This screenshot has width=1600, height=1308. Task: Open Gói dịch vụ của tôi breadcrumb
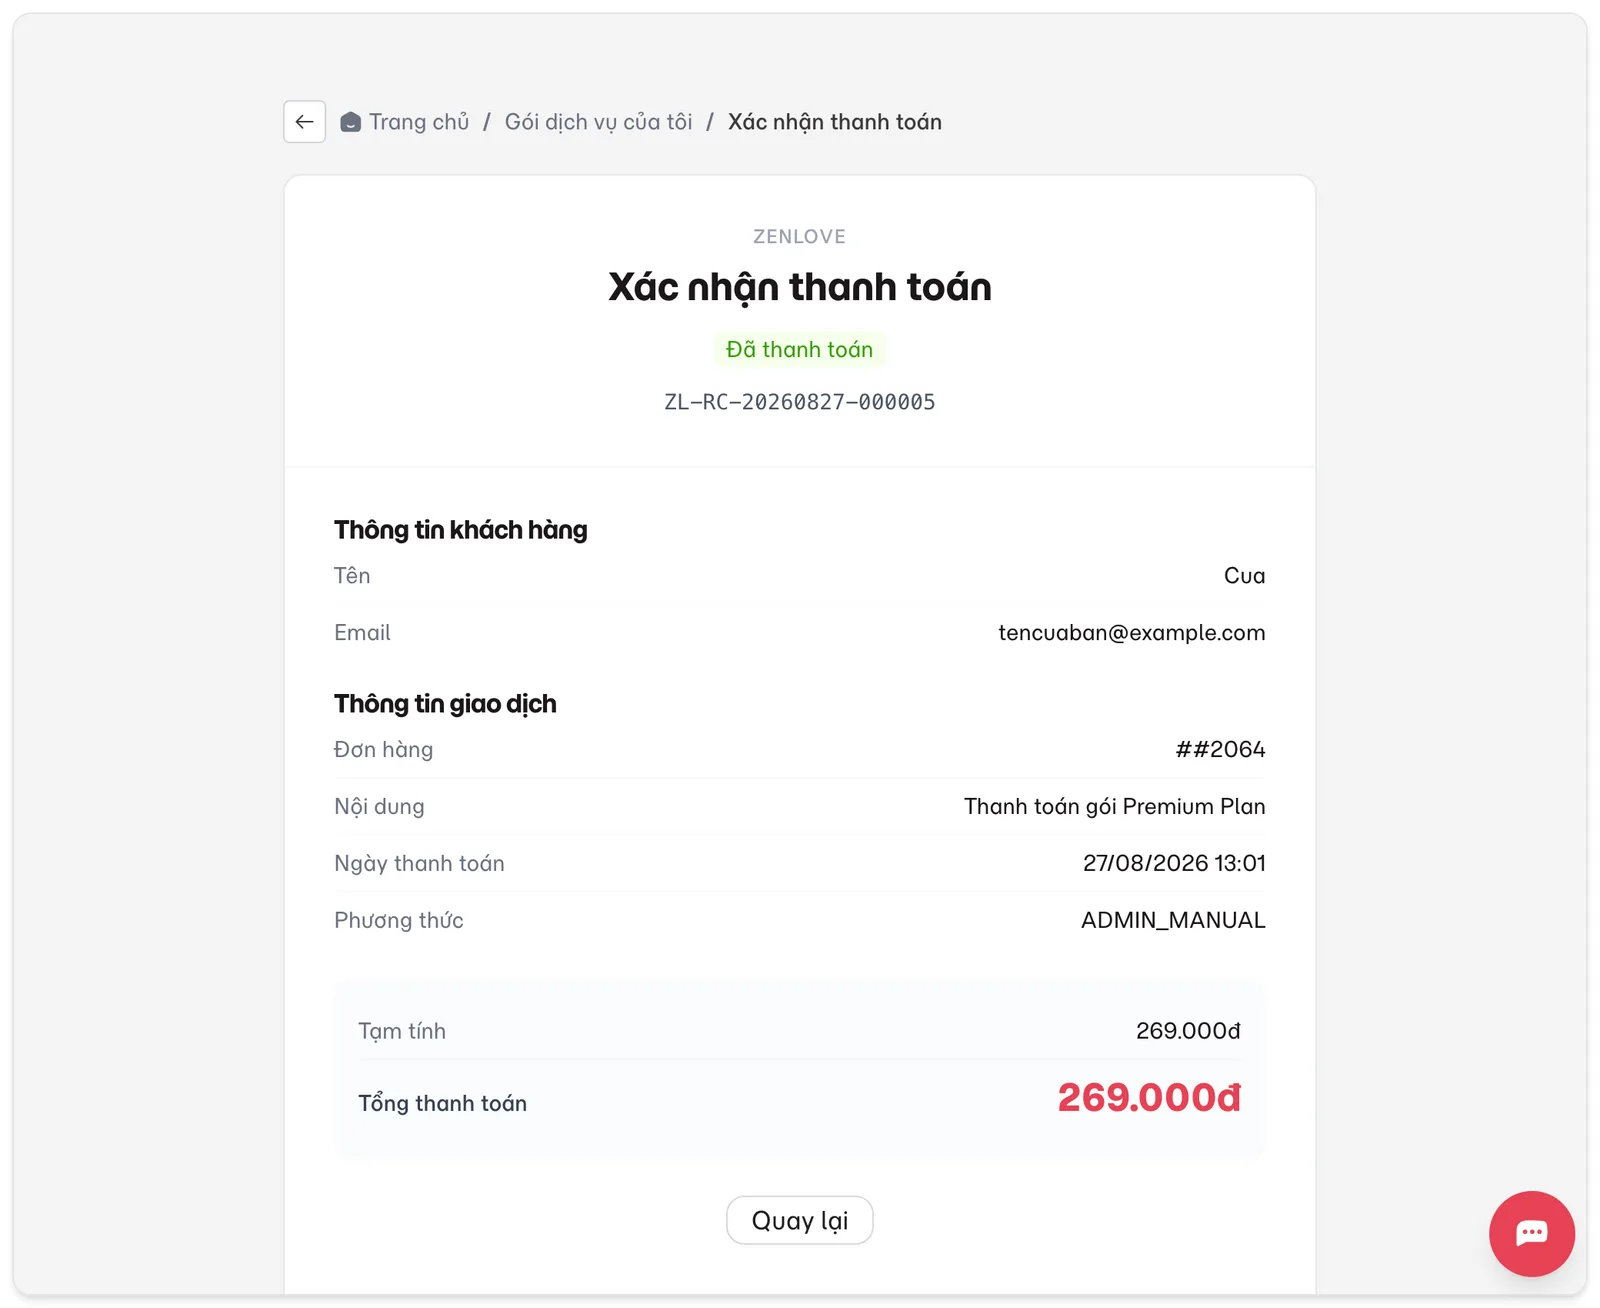[x=598, y=122]
